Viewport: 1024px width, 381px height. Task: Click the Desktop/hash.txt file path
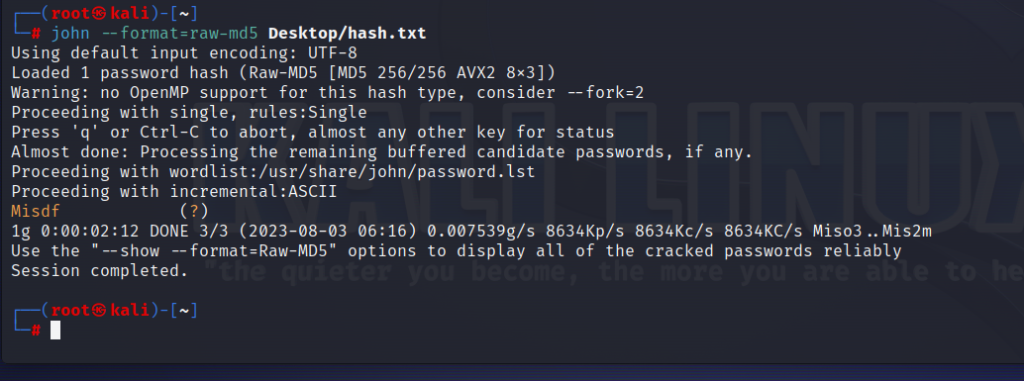tap(347, 33)
